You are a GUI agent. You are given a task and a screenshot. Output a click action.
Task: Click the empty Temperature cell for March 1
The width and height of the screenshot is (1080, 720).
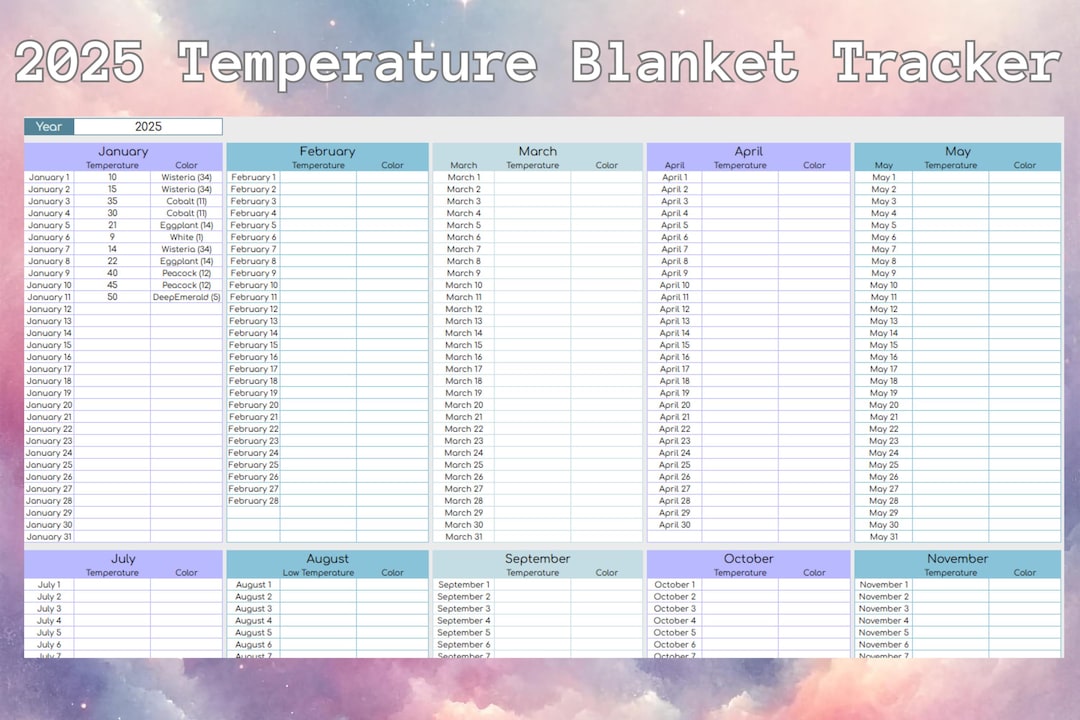535,177
